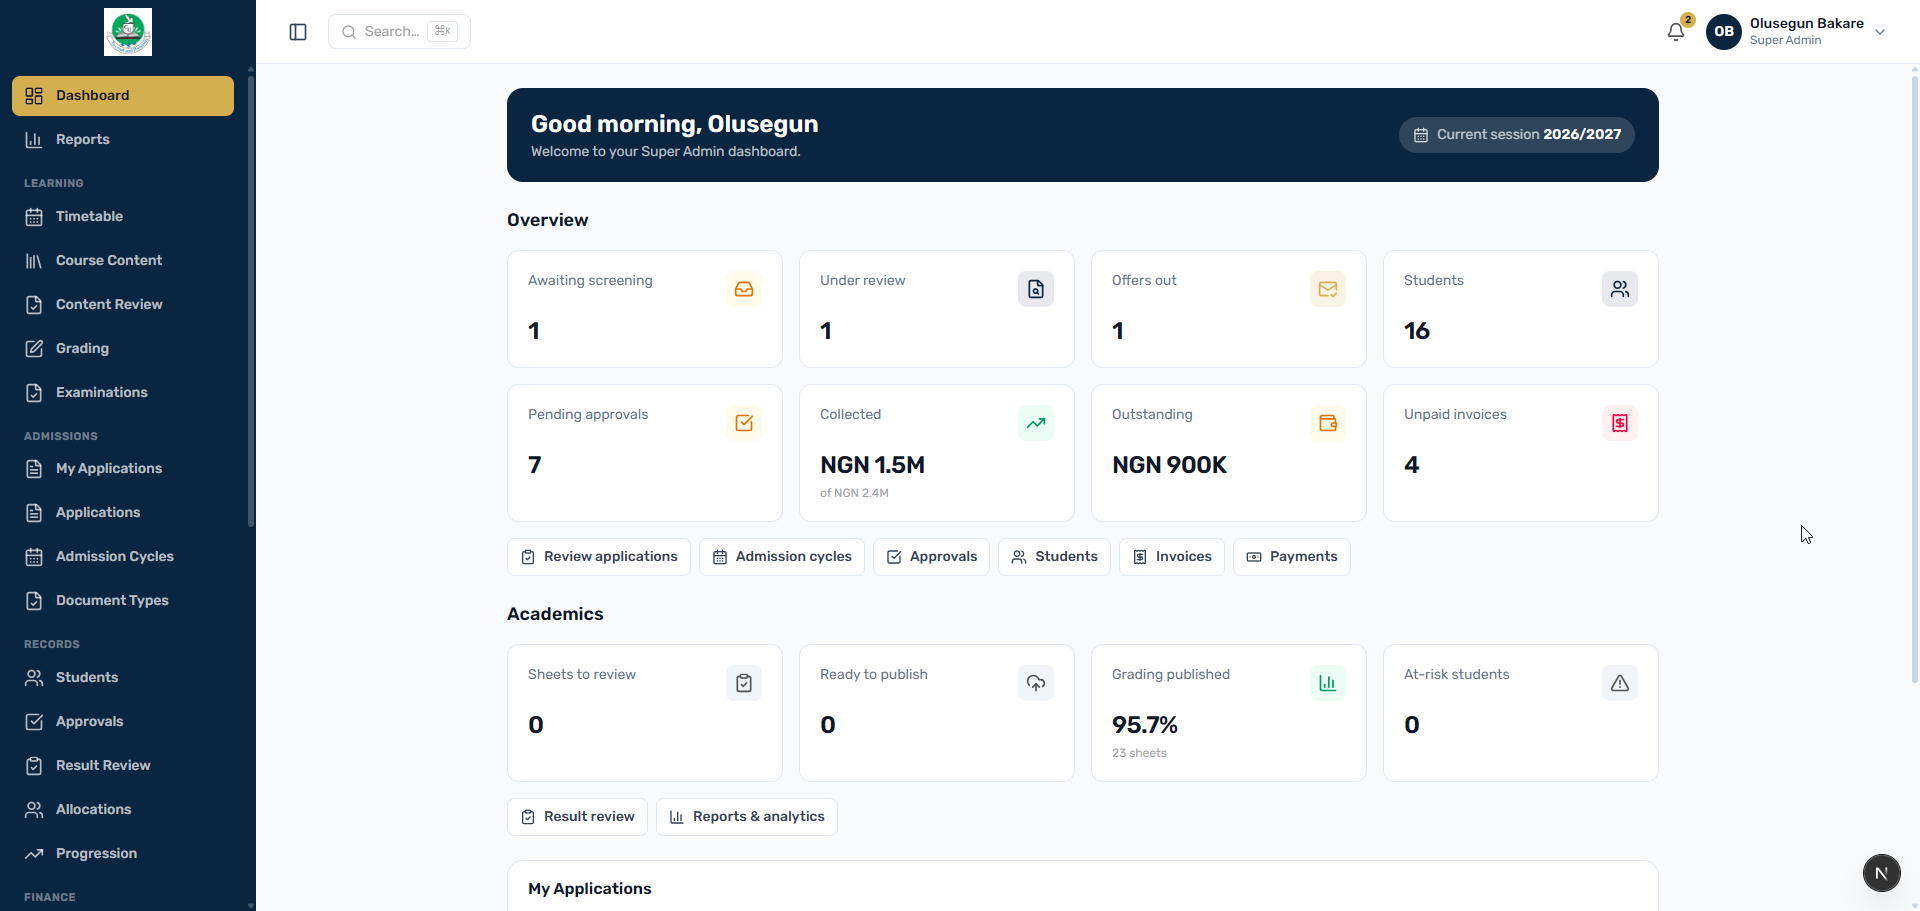Go to Admission Cycles in sidebar

click(x=123, y=557)
